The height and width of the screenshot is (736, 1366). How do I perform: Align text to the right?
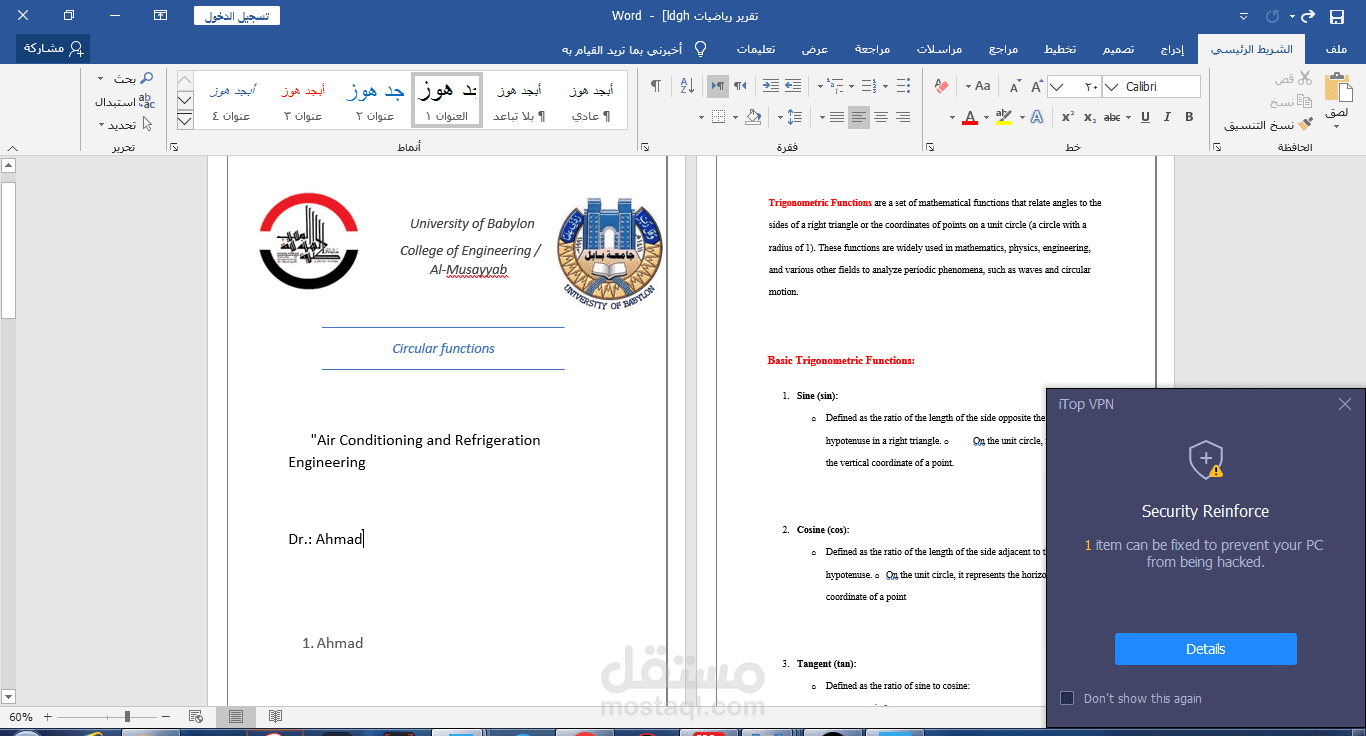[x=903, y=117]
